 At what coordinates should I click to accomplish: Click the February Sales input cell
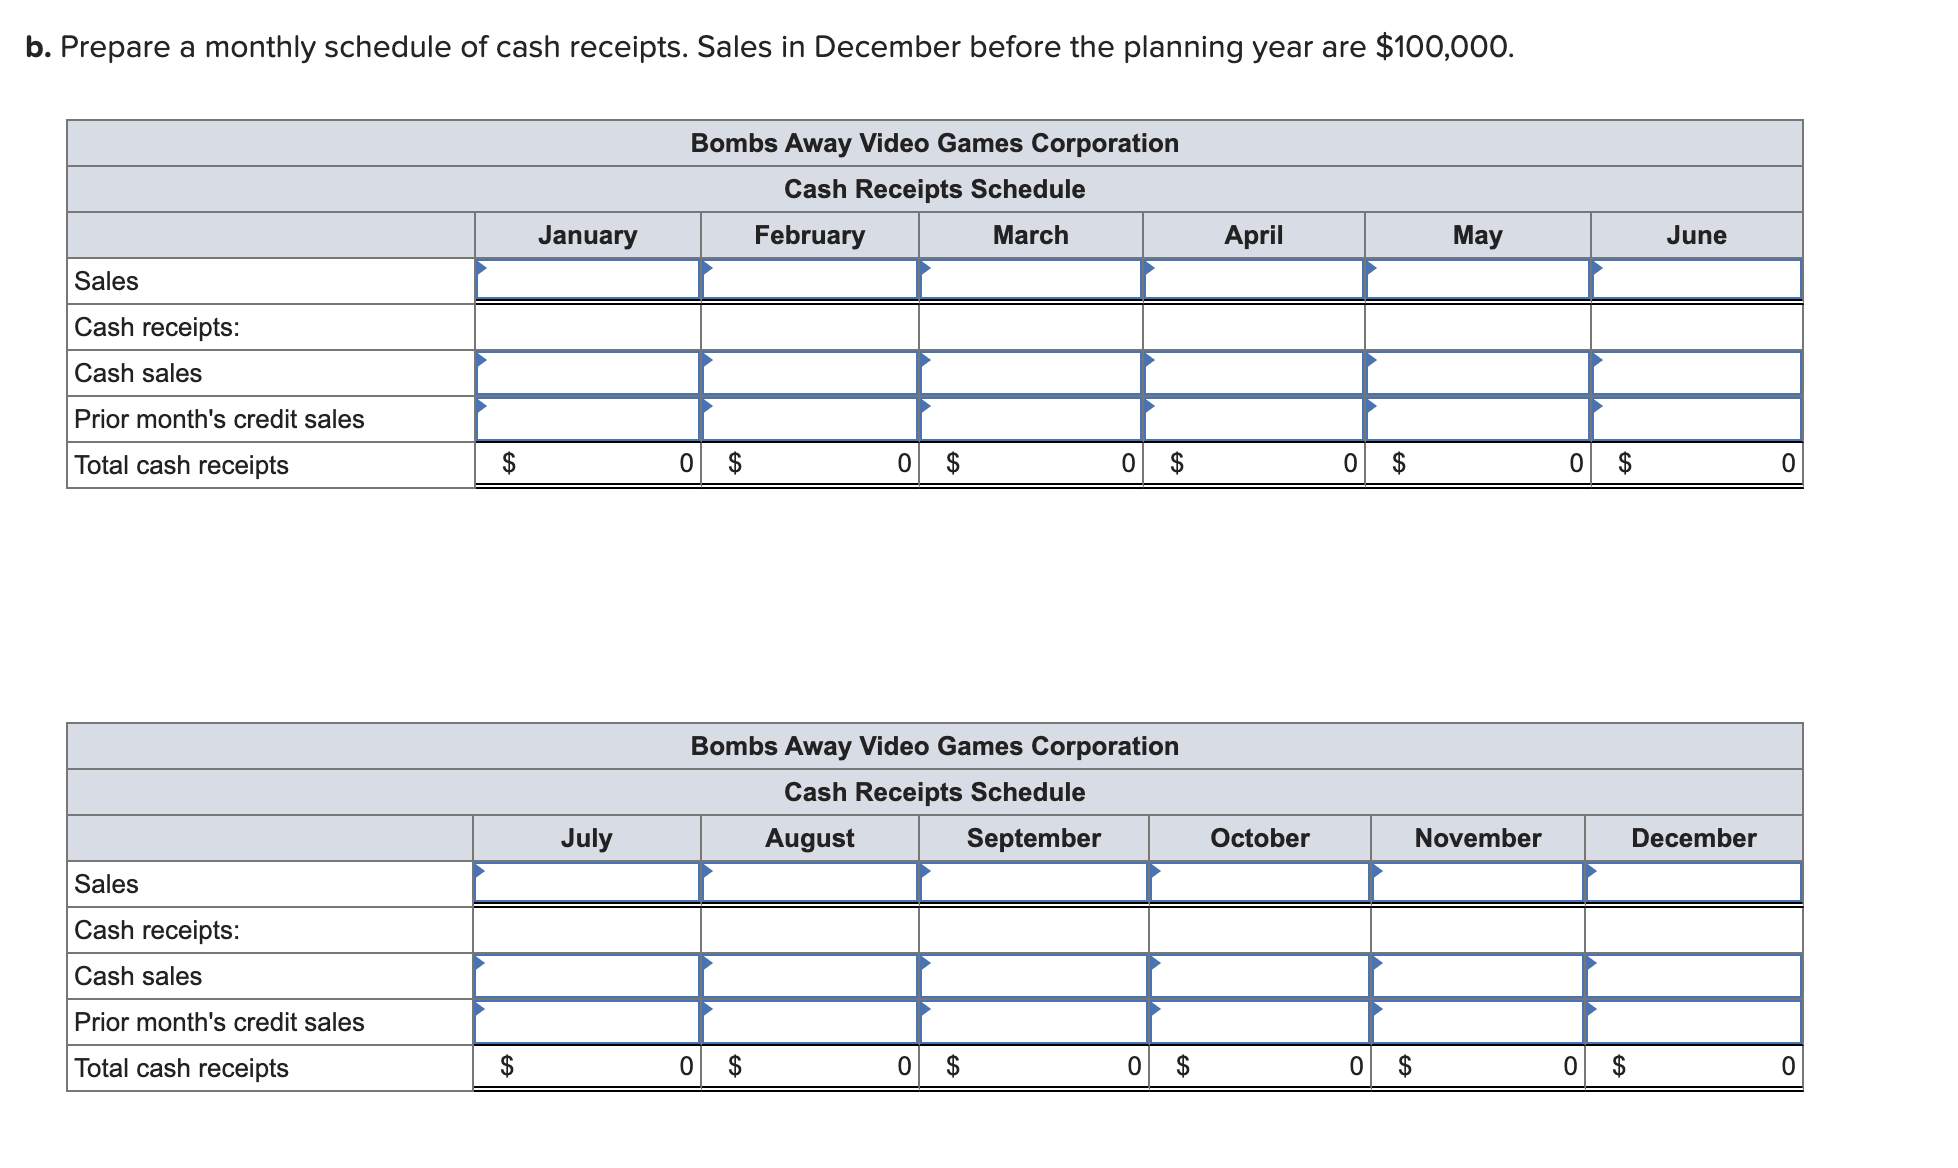click(810, 280)
